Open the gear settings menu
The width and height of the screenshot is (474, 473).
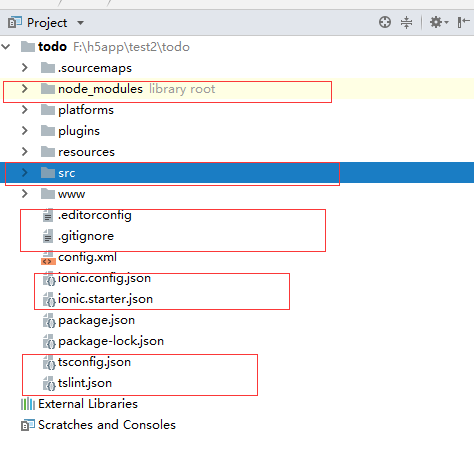point(438,22)
